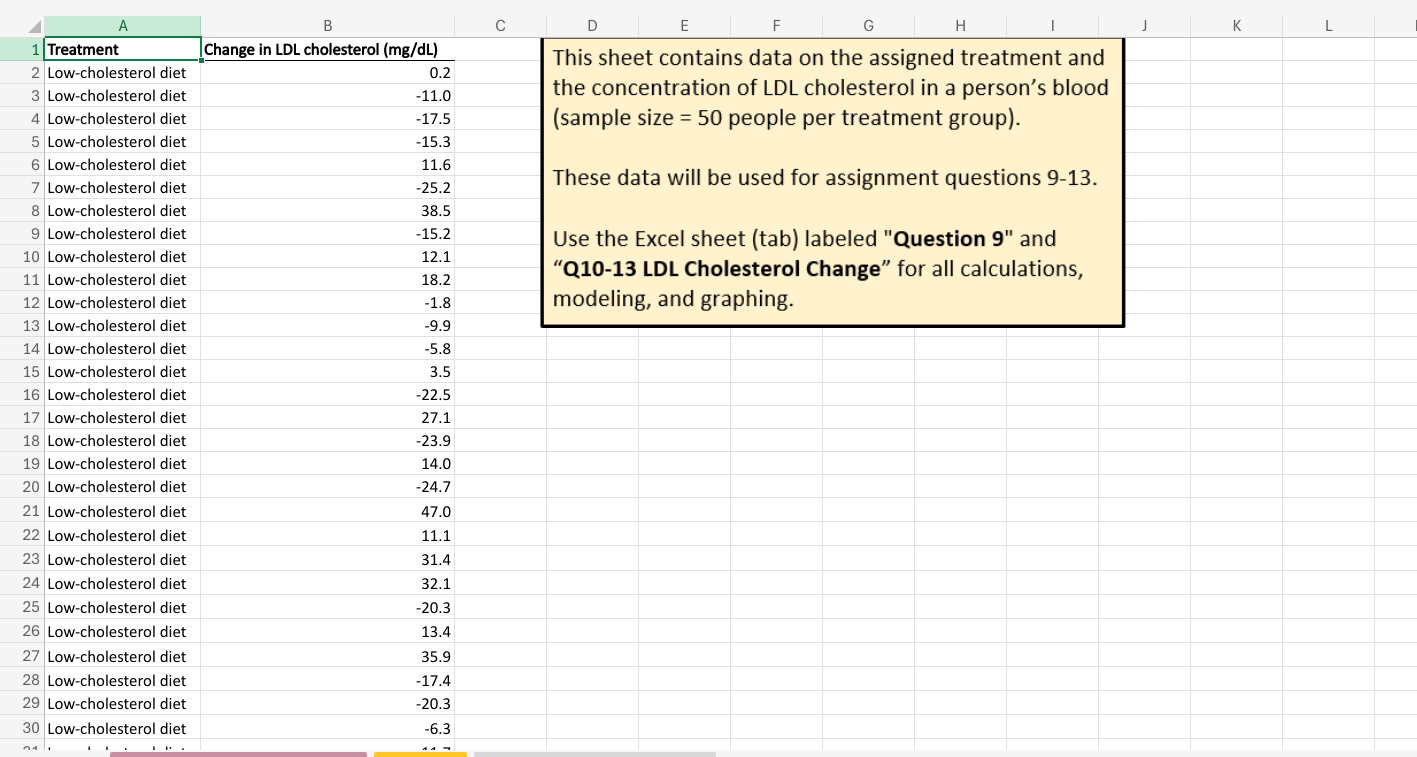The height and width of the screenshot is (757, 1417).
Task: Click the cell with value 38.5
Action: click(327, 211)
